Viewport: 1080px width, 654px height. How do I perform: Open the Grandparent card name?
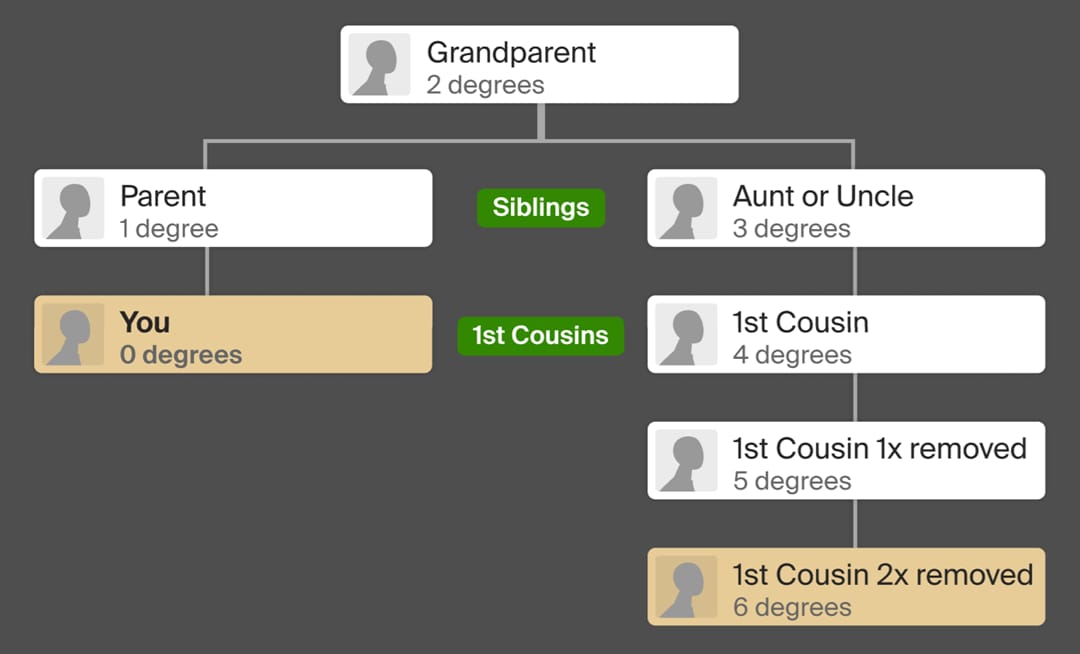[511, 52]
